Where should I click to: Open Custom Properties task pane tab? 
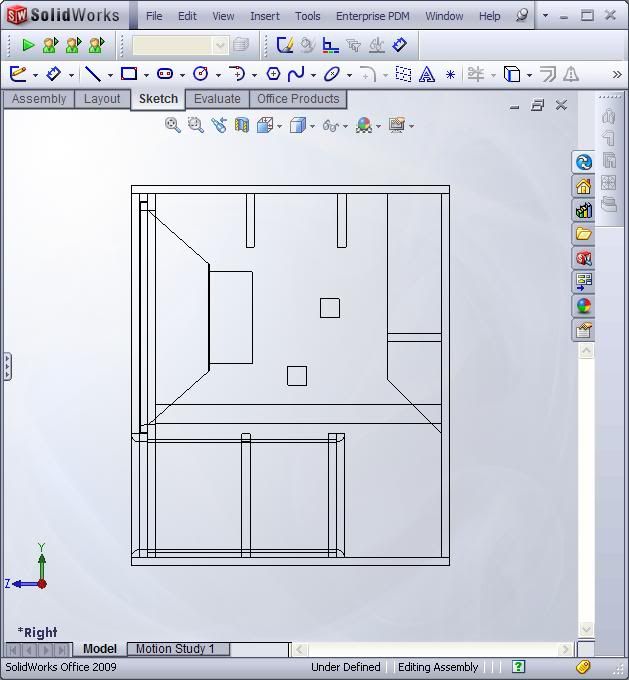584,330
